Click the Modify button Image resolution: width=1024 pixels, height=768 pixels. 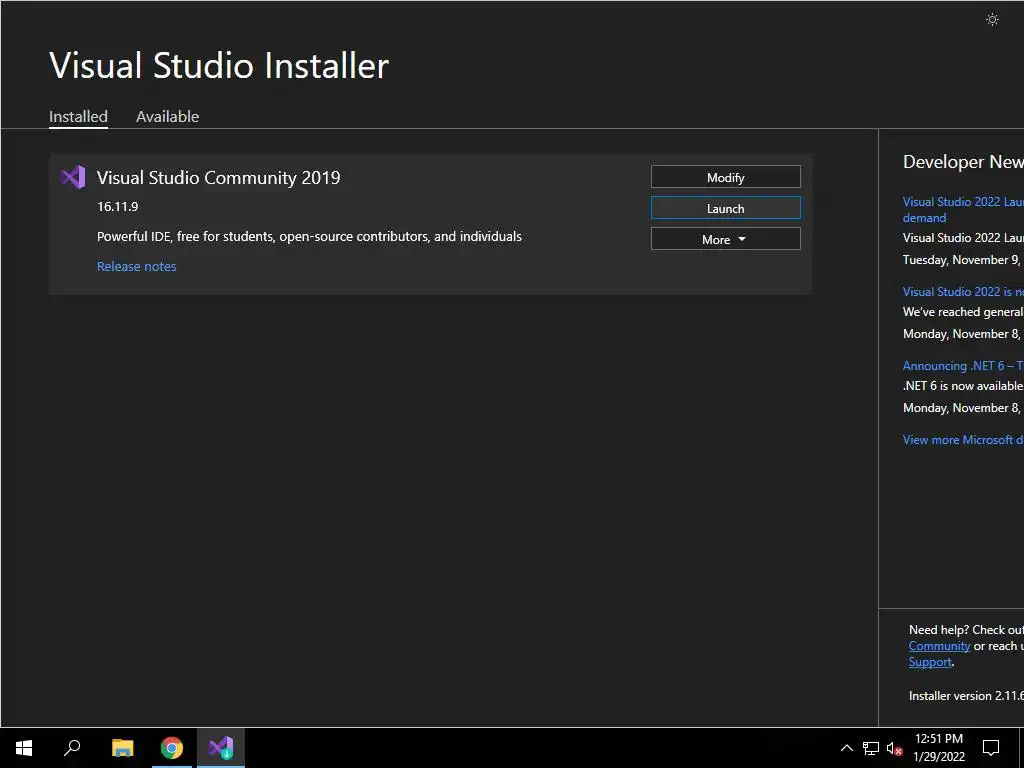pos(726,177)
